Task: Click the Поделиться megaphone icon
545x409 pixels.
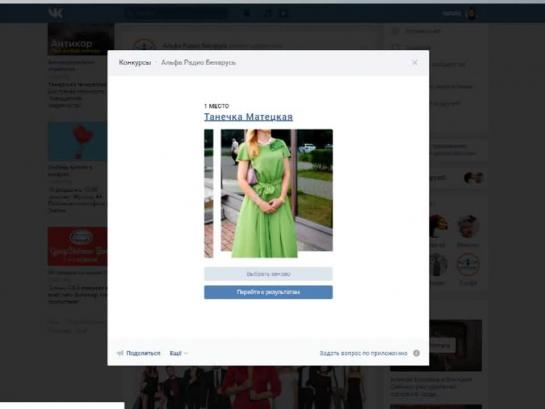Action: pos(120,353)
